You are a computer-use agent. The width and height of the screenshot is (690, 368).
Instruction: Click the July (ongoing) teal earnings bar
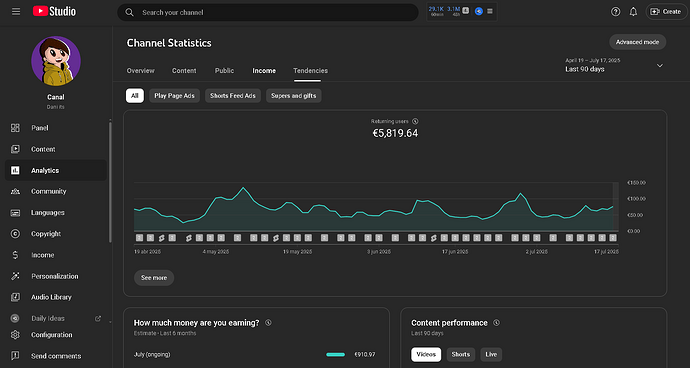[335, 354]
